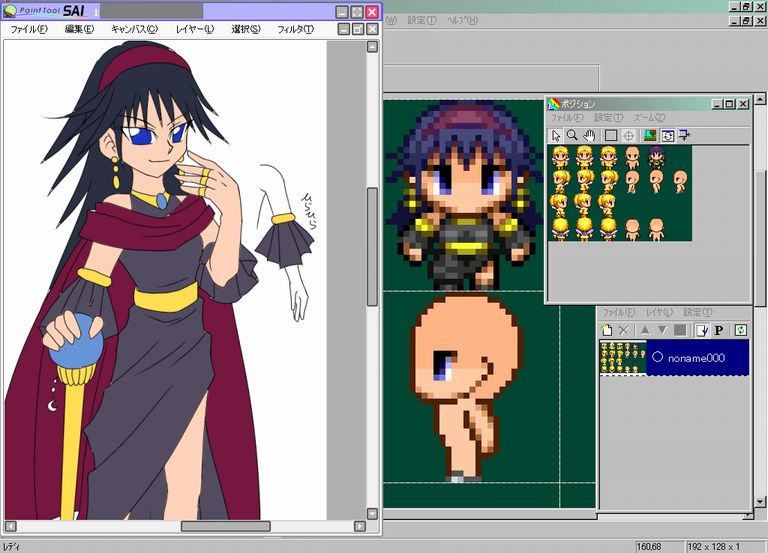Toggle the blue refresh window icon in Position toolbar
This screenshot has width=768, height=553.
click(668, 136)
